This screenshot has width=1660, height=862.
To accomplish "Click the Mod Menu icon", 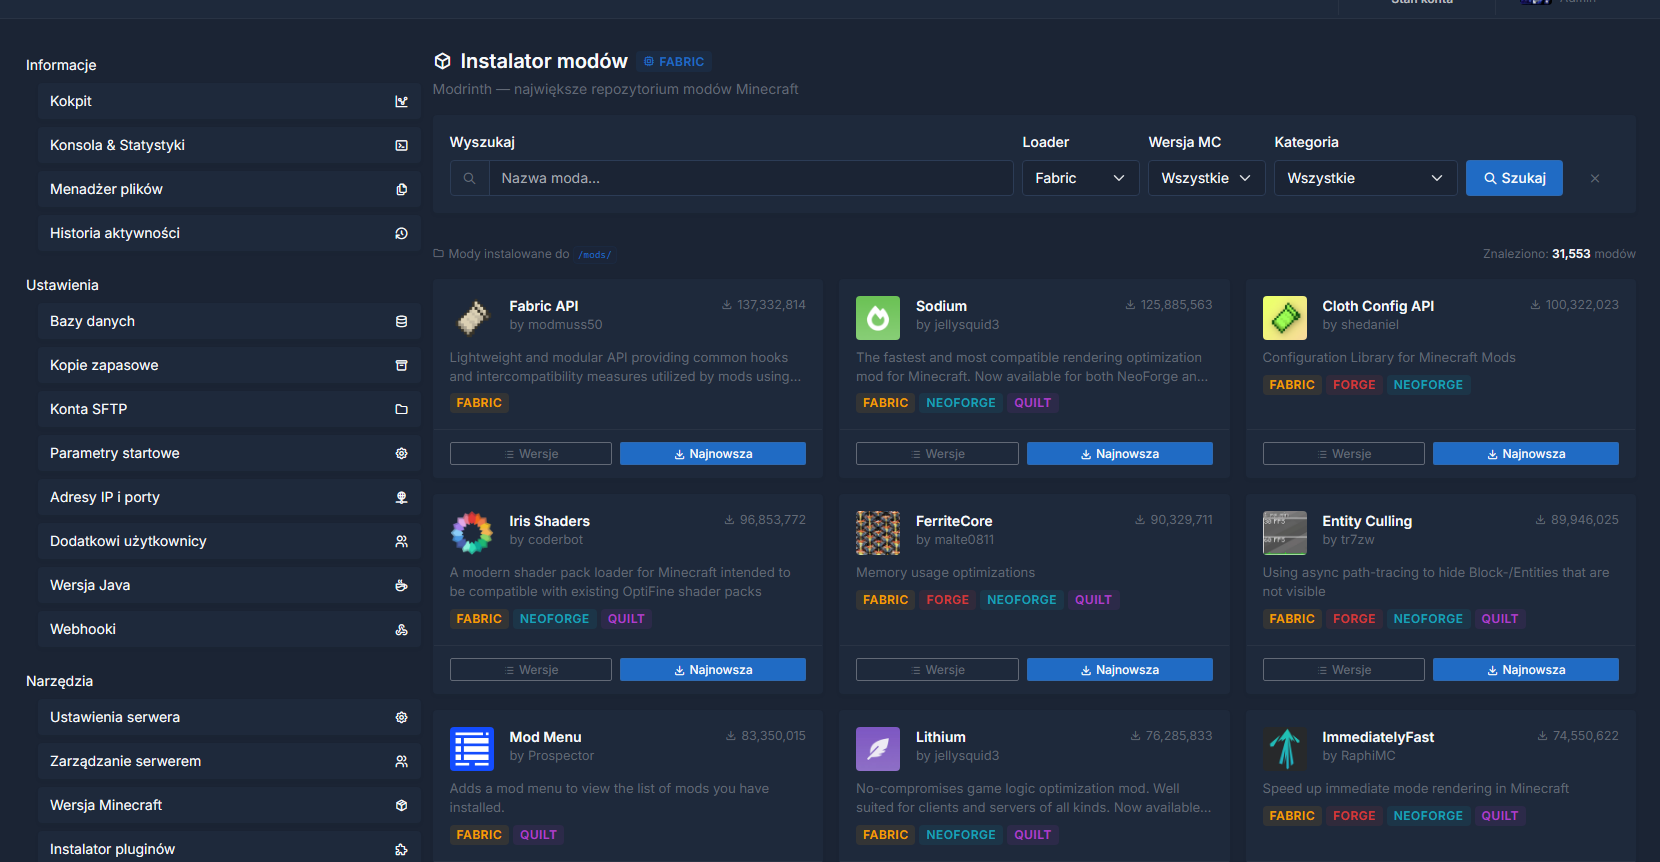I will point(471,749).
